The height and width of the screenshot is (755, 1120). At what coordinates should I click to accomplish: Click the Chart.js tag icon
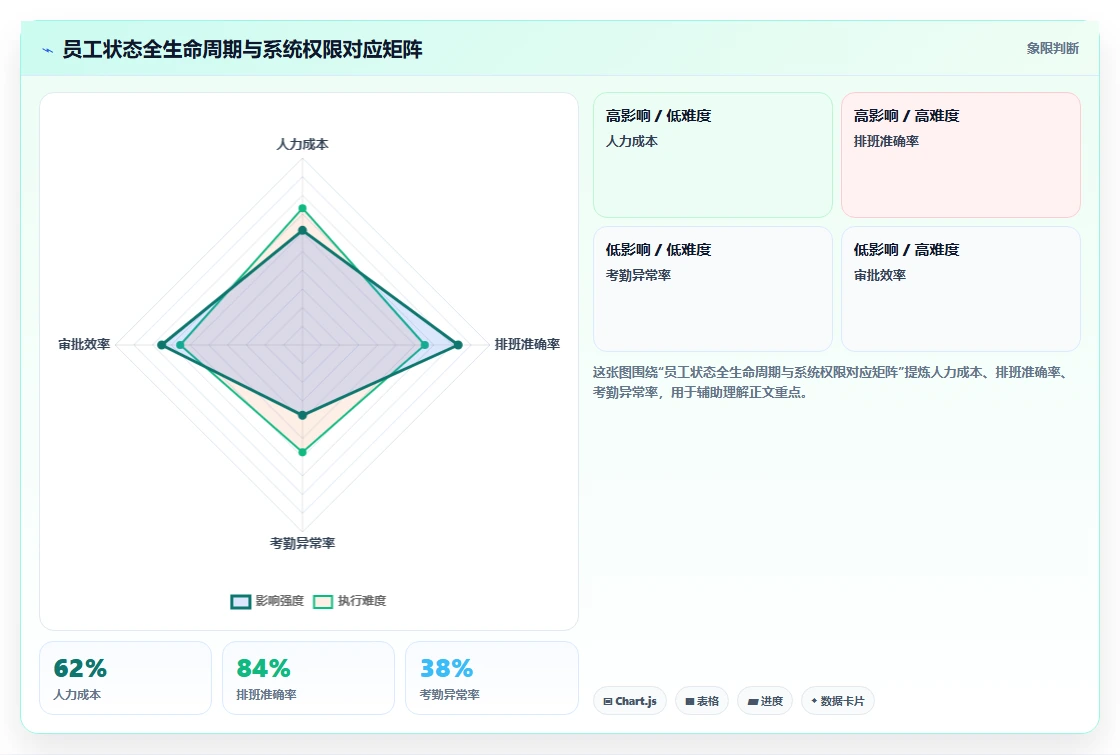click(x=608, y=701)
